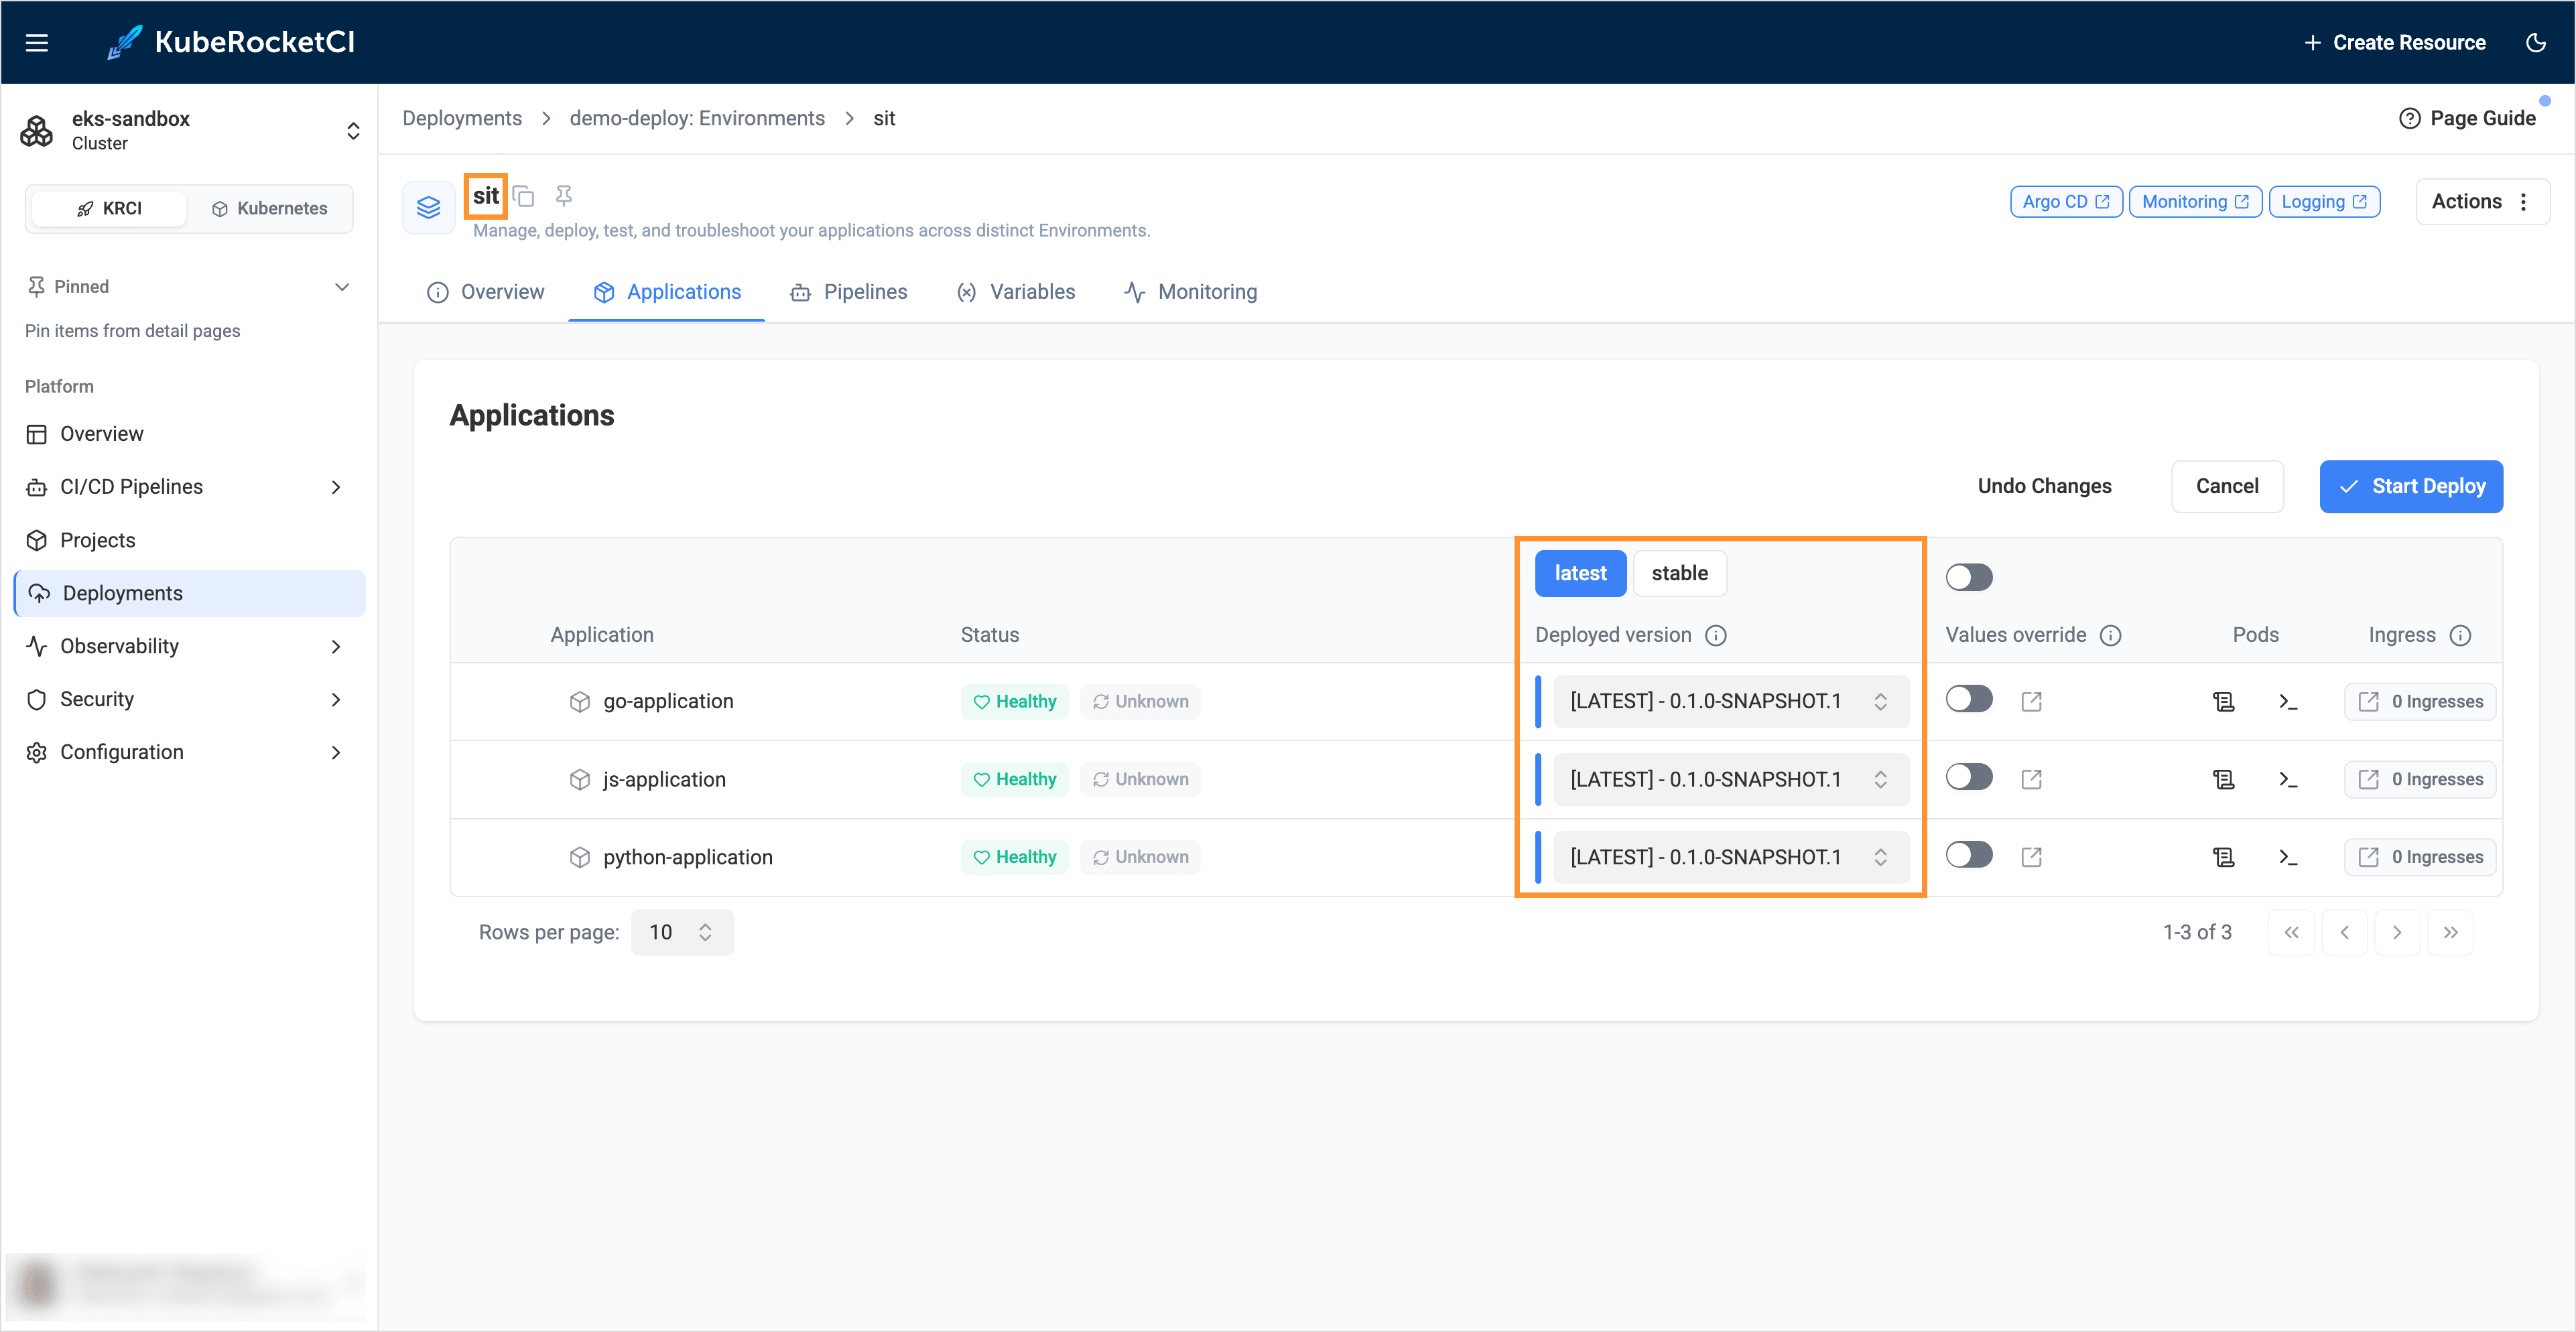Change rows per page dropdown
This screenshot has width=2576, height=1332.
coord(682,932)
